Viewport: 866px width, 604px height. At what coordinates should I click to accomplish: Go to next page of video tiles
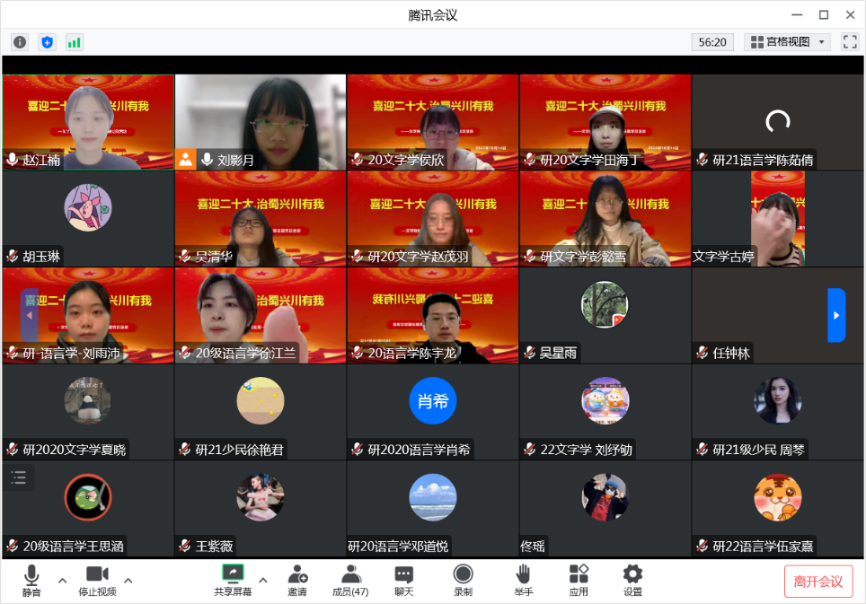click(836, 315)
